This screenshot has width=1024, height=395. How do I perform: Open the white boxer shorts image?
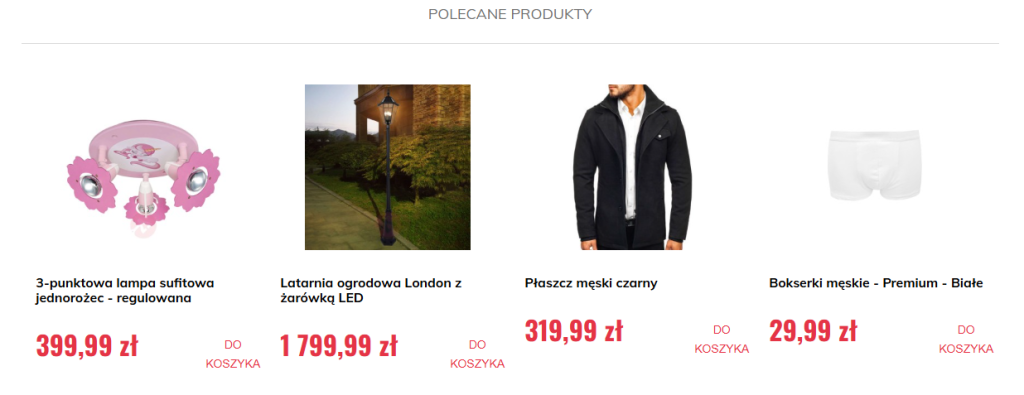click(x=876, y=166)
